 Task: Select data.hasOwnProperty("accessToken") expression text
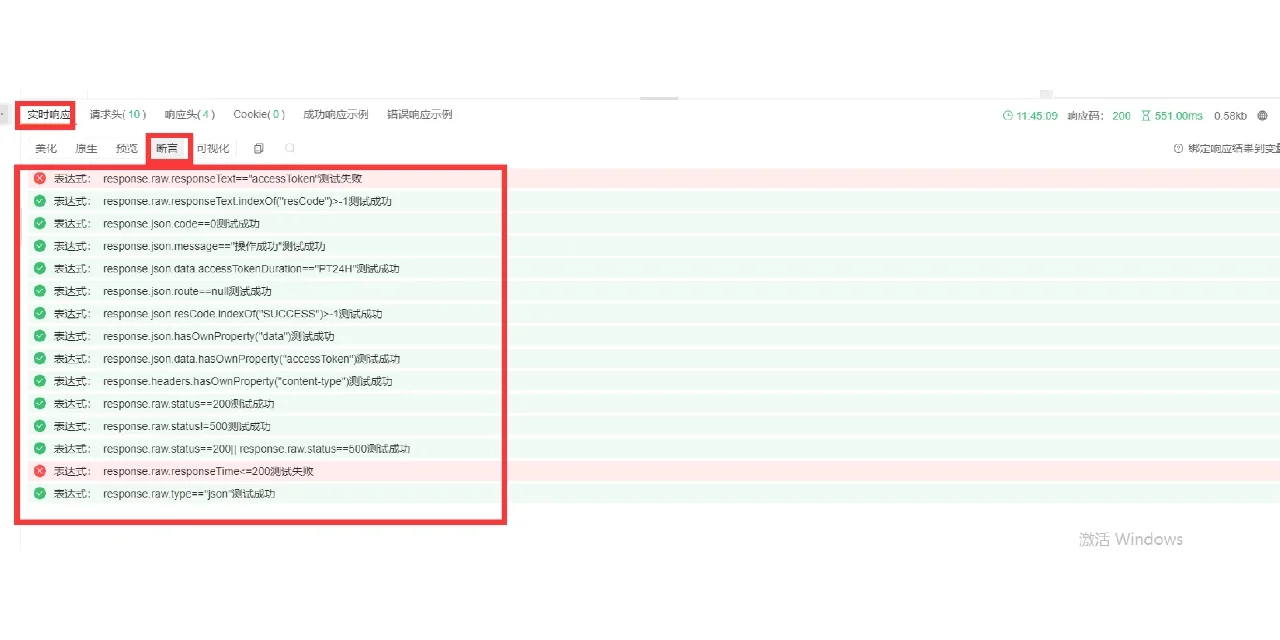(x=251, y=359)
